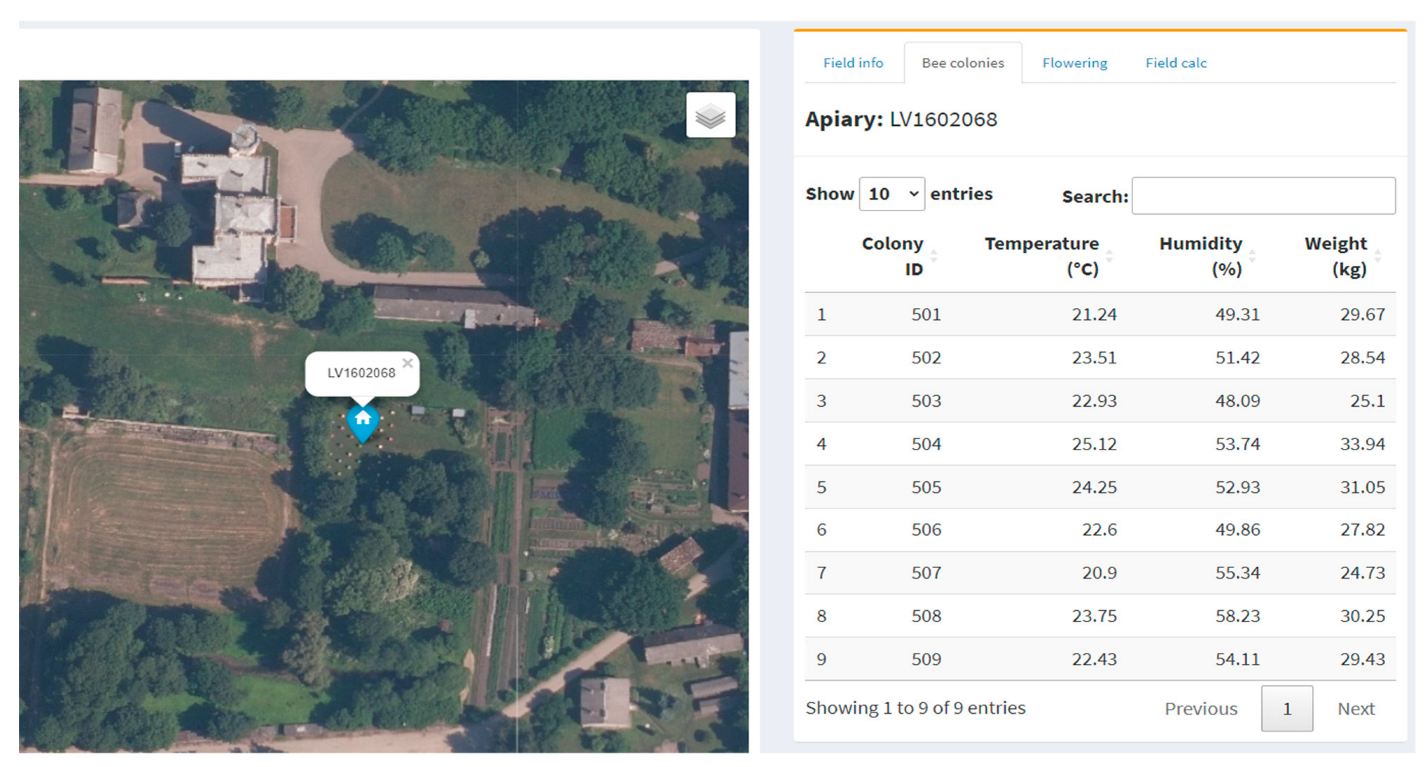Click the Next pagination button
Screen dimensions: 1428x767
[x=1356, y=708]
